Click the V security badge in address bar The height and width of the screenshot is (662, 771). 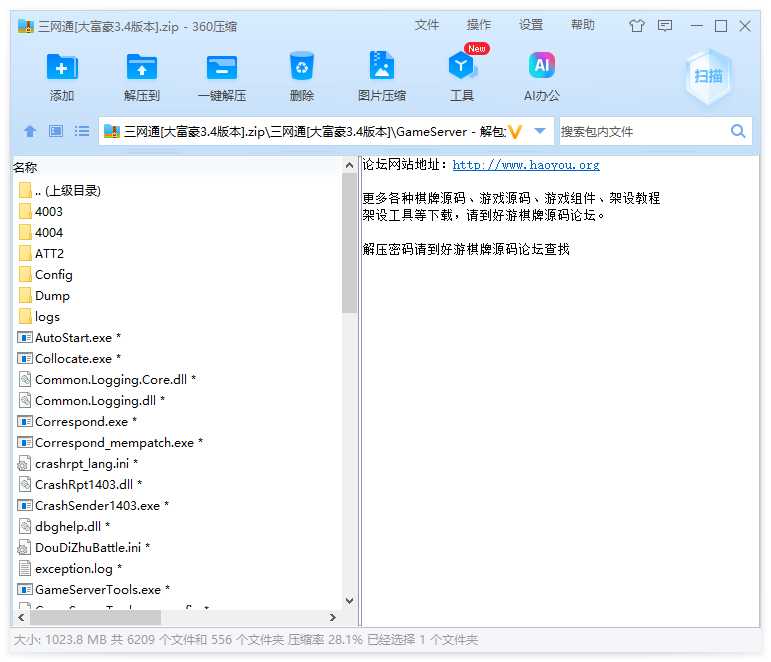coord(515,132)
